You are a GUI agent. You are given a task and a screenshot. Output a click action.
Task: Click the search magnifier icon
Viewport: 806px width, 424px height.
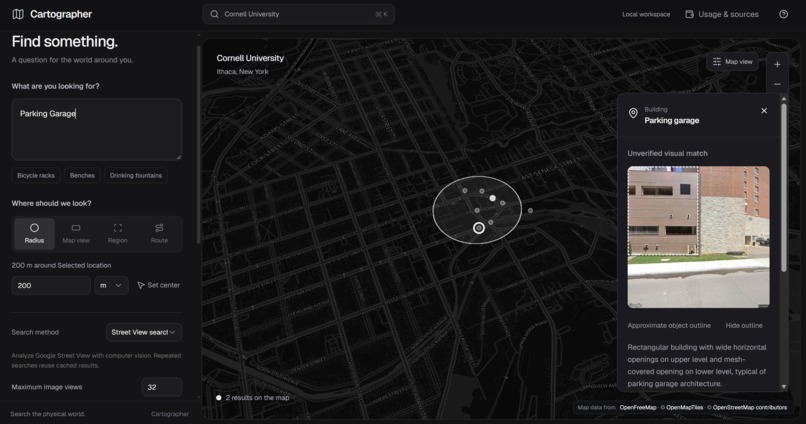(x=214, y=14)
